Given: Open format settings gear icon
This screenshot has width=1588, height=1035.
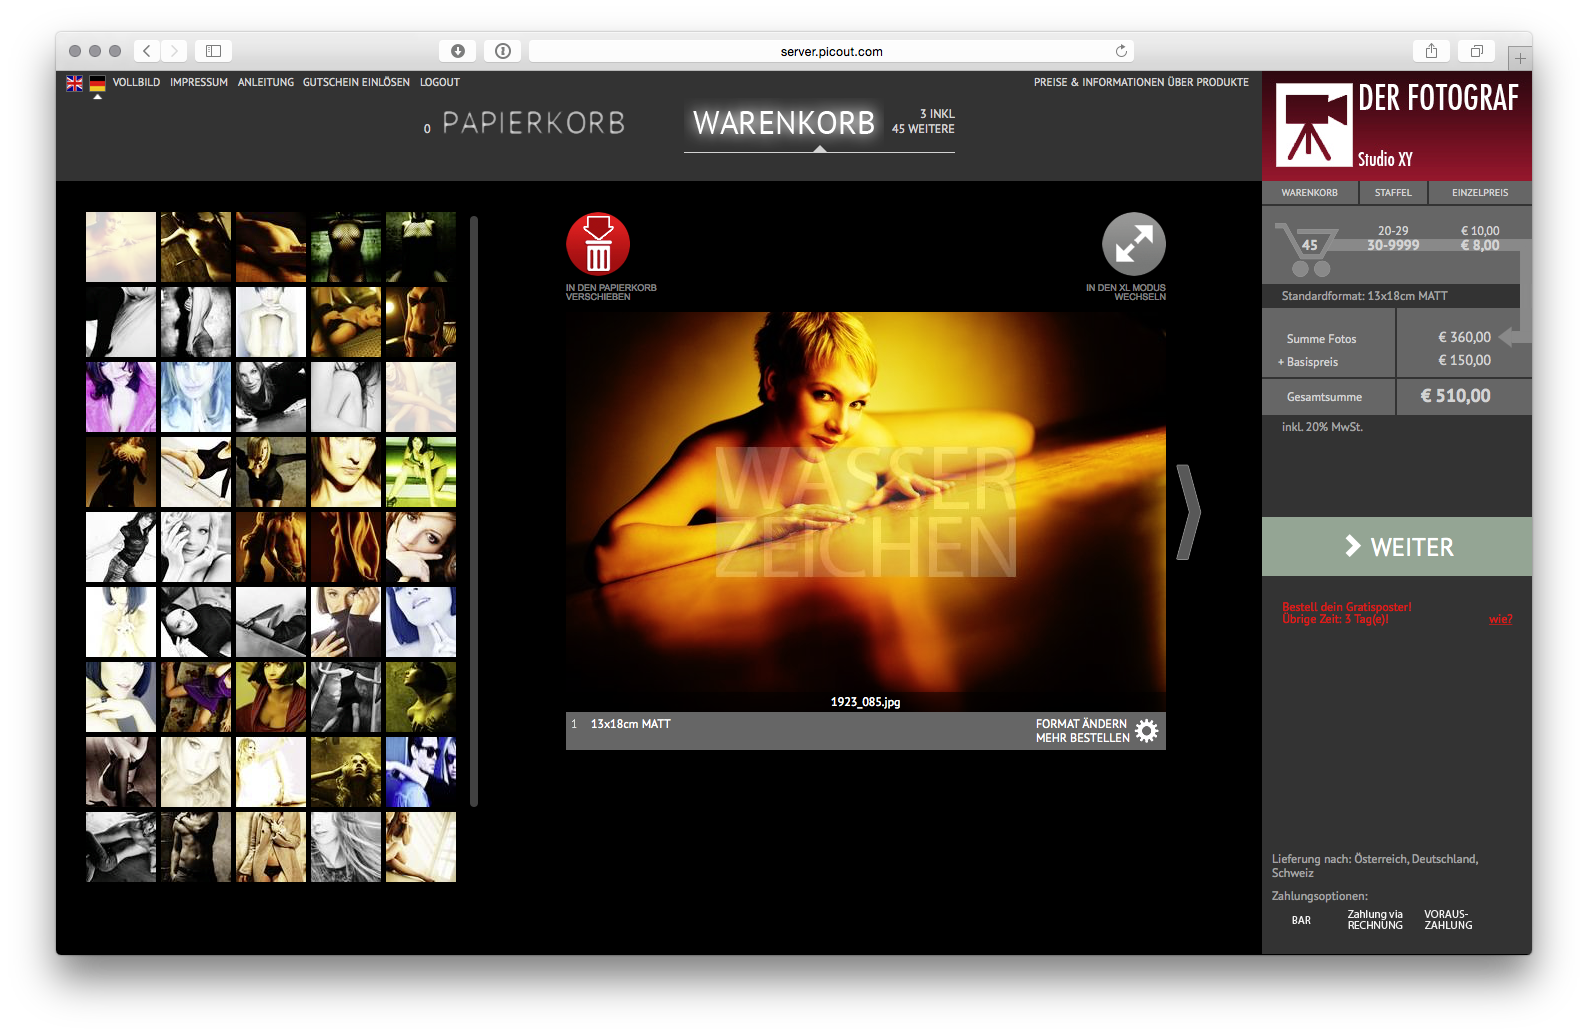Looking at the screenshot, I should (1147, 730).
